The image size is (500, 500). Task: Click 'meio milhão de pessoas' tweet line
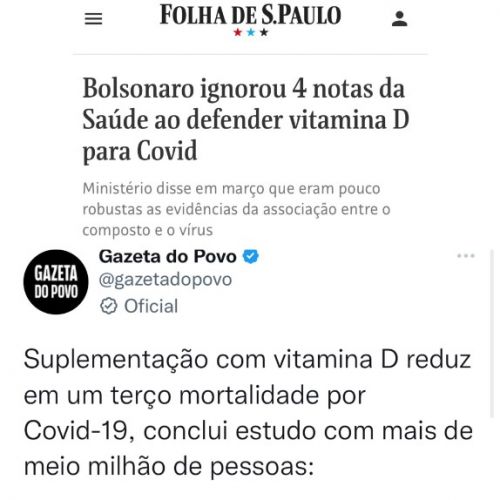169,466
